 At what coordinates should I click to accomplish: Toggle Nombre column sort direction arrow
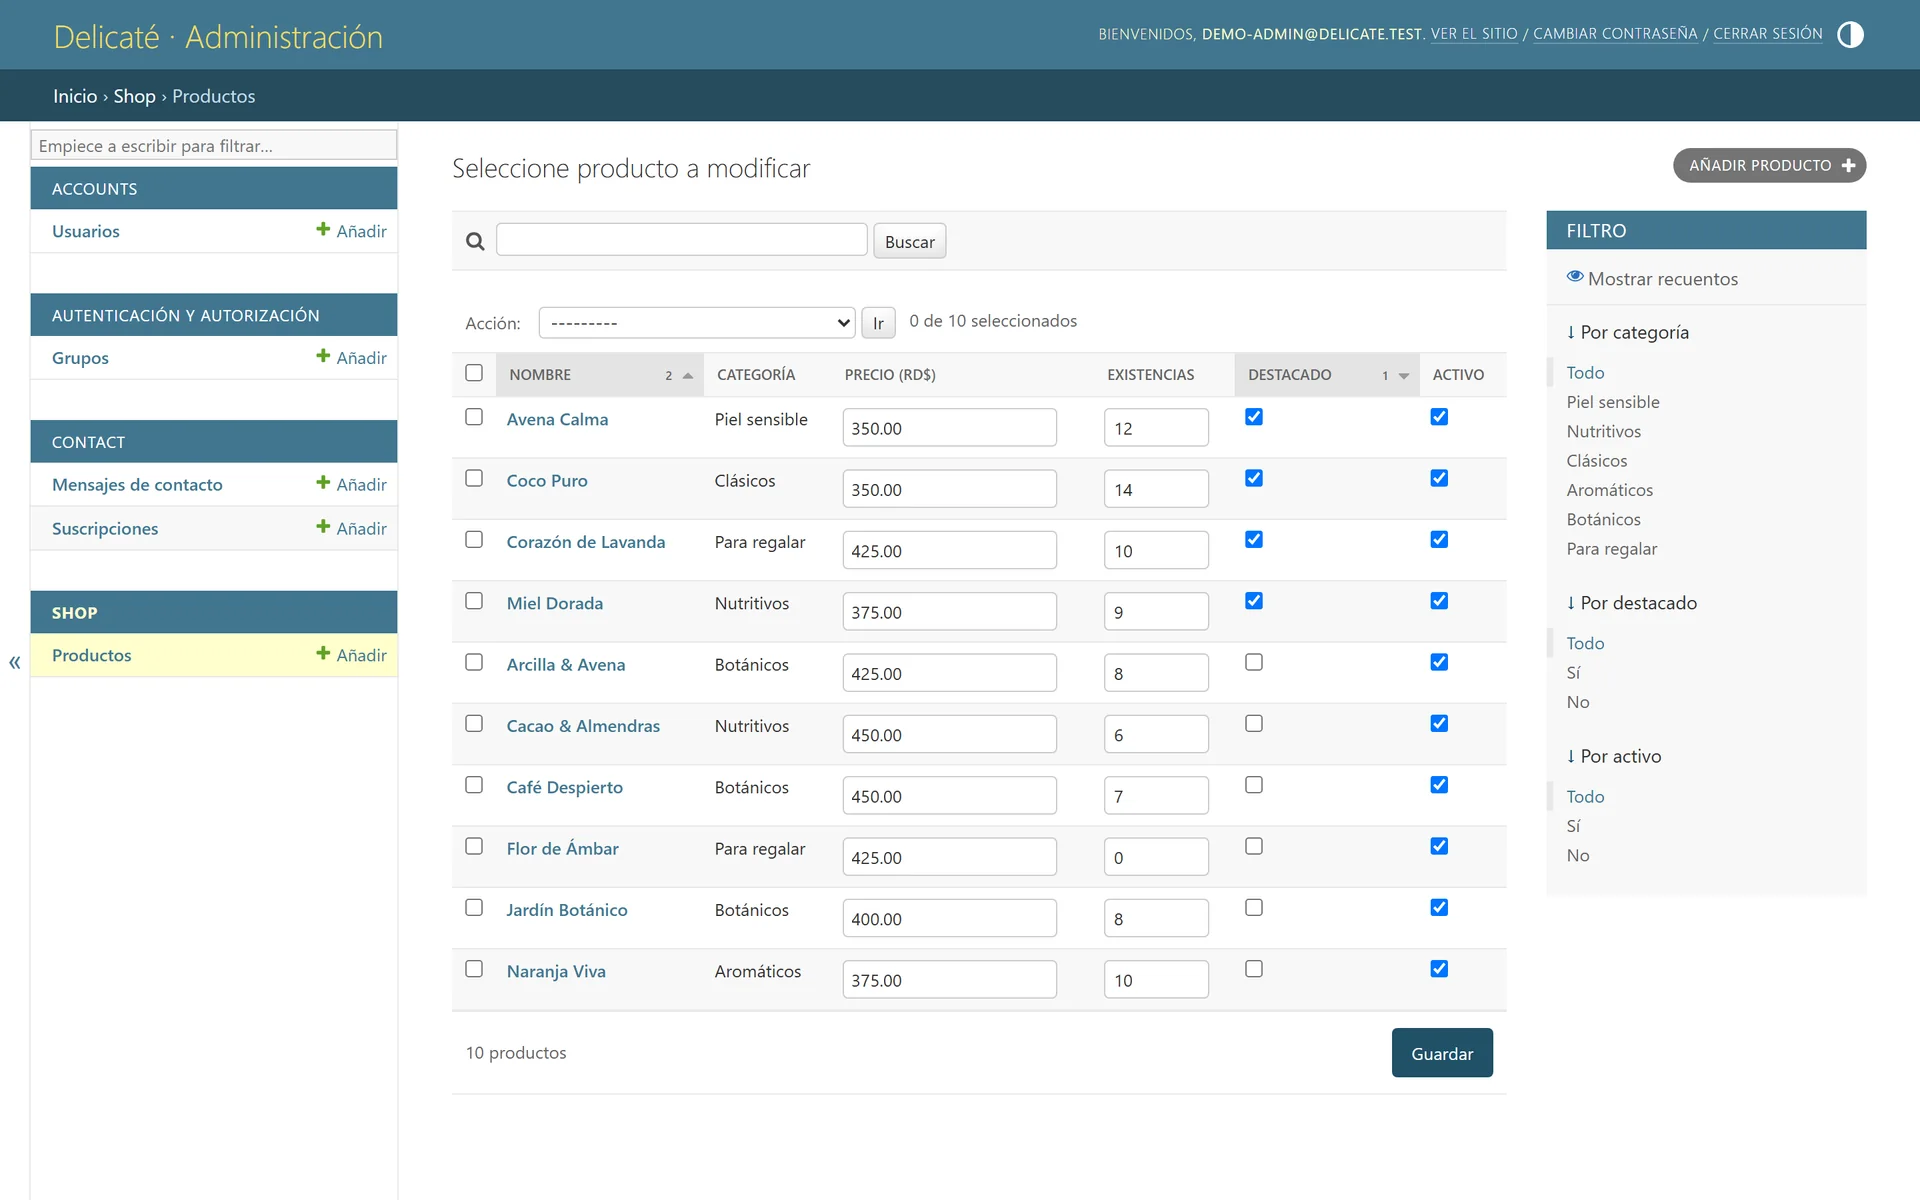[687, 376]
